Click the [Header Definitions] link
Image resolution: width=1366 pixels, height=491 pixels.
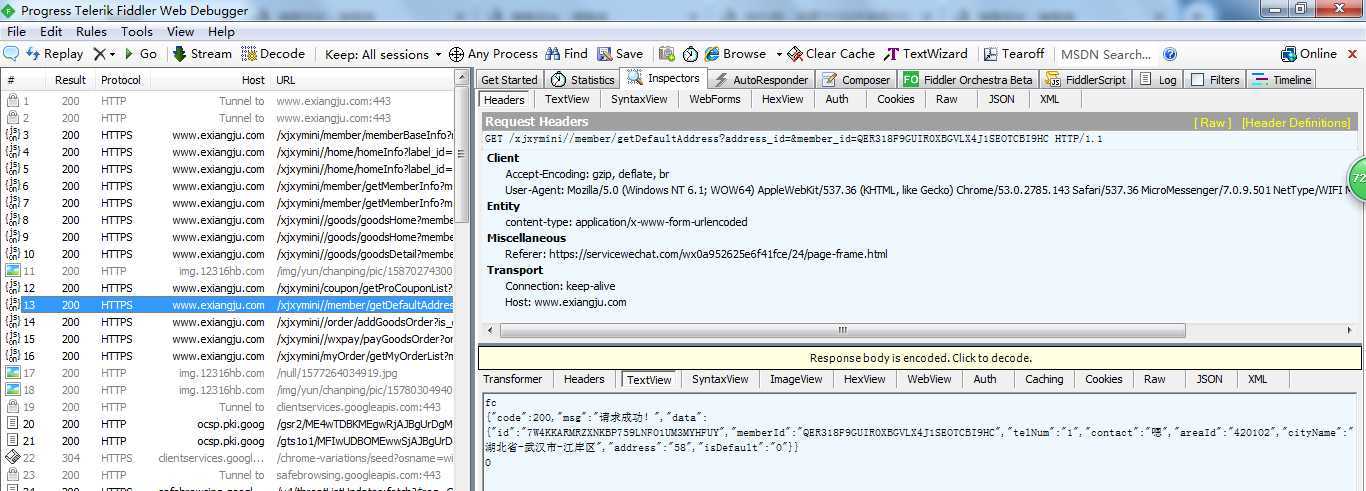point(1296,123)
